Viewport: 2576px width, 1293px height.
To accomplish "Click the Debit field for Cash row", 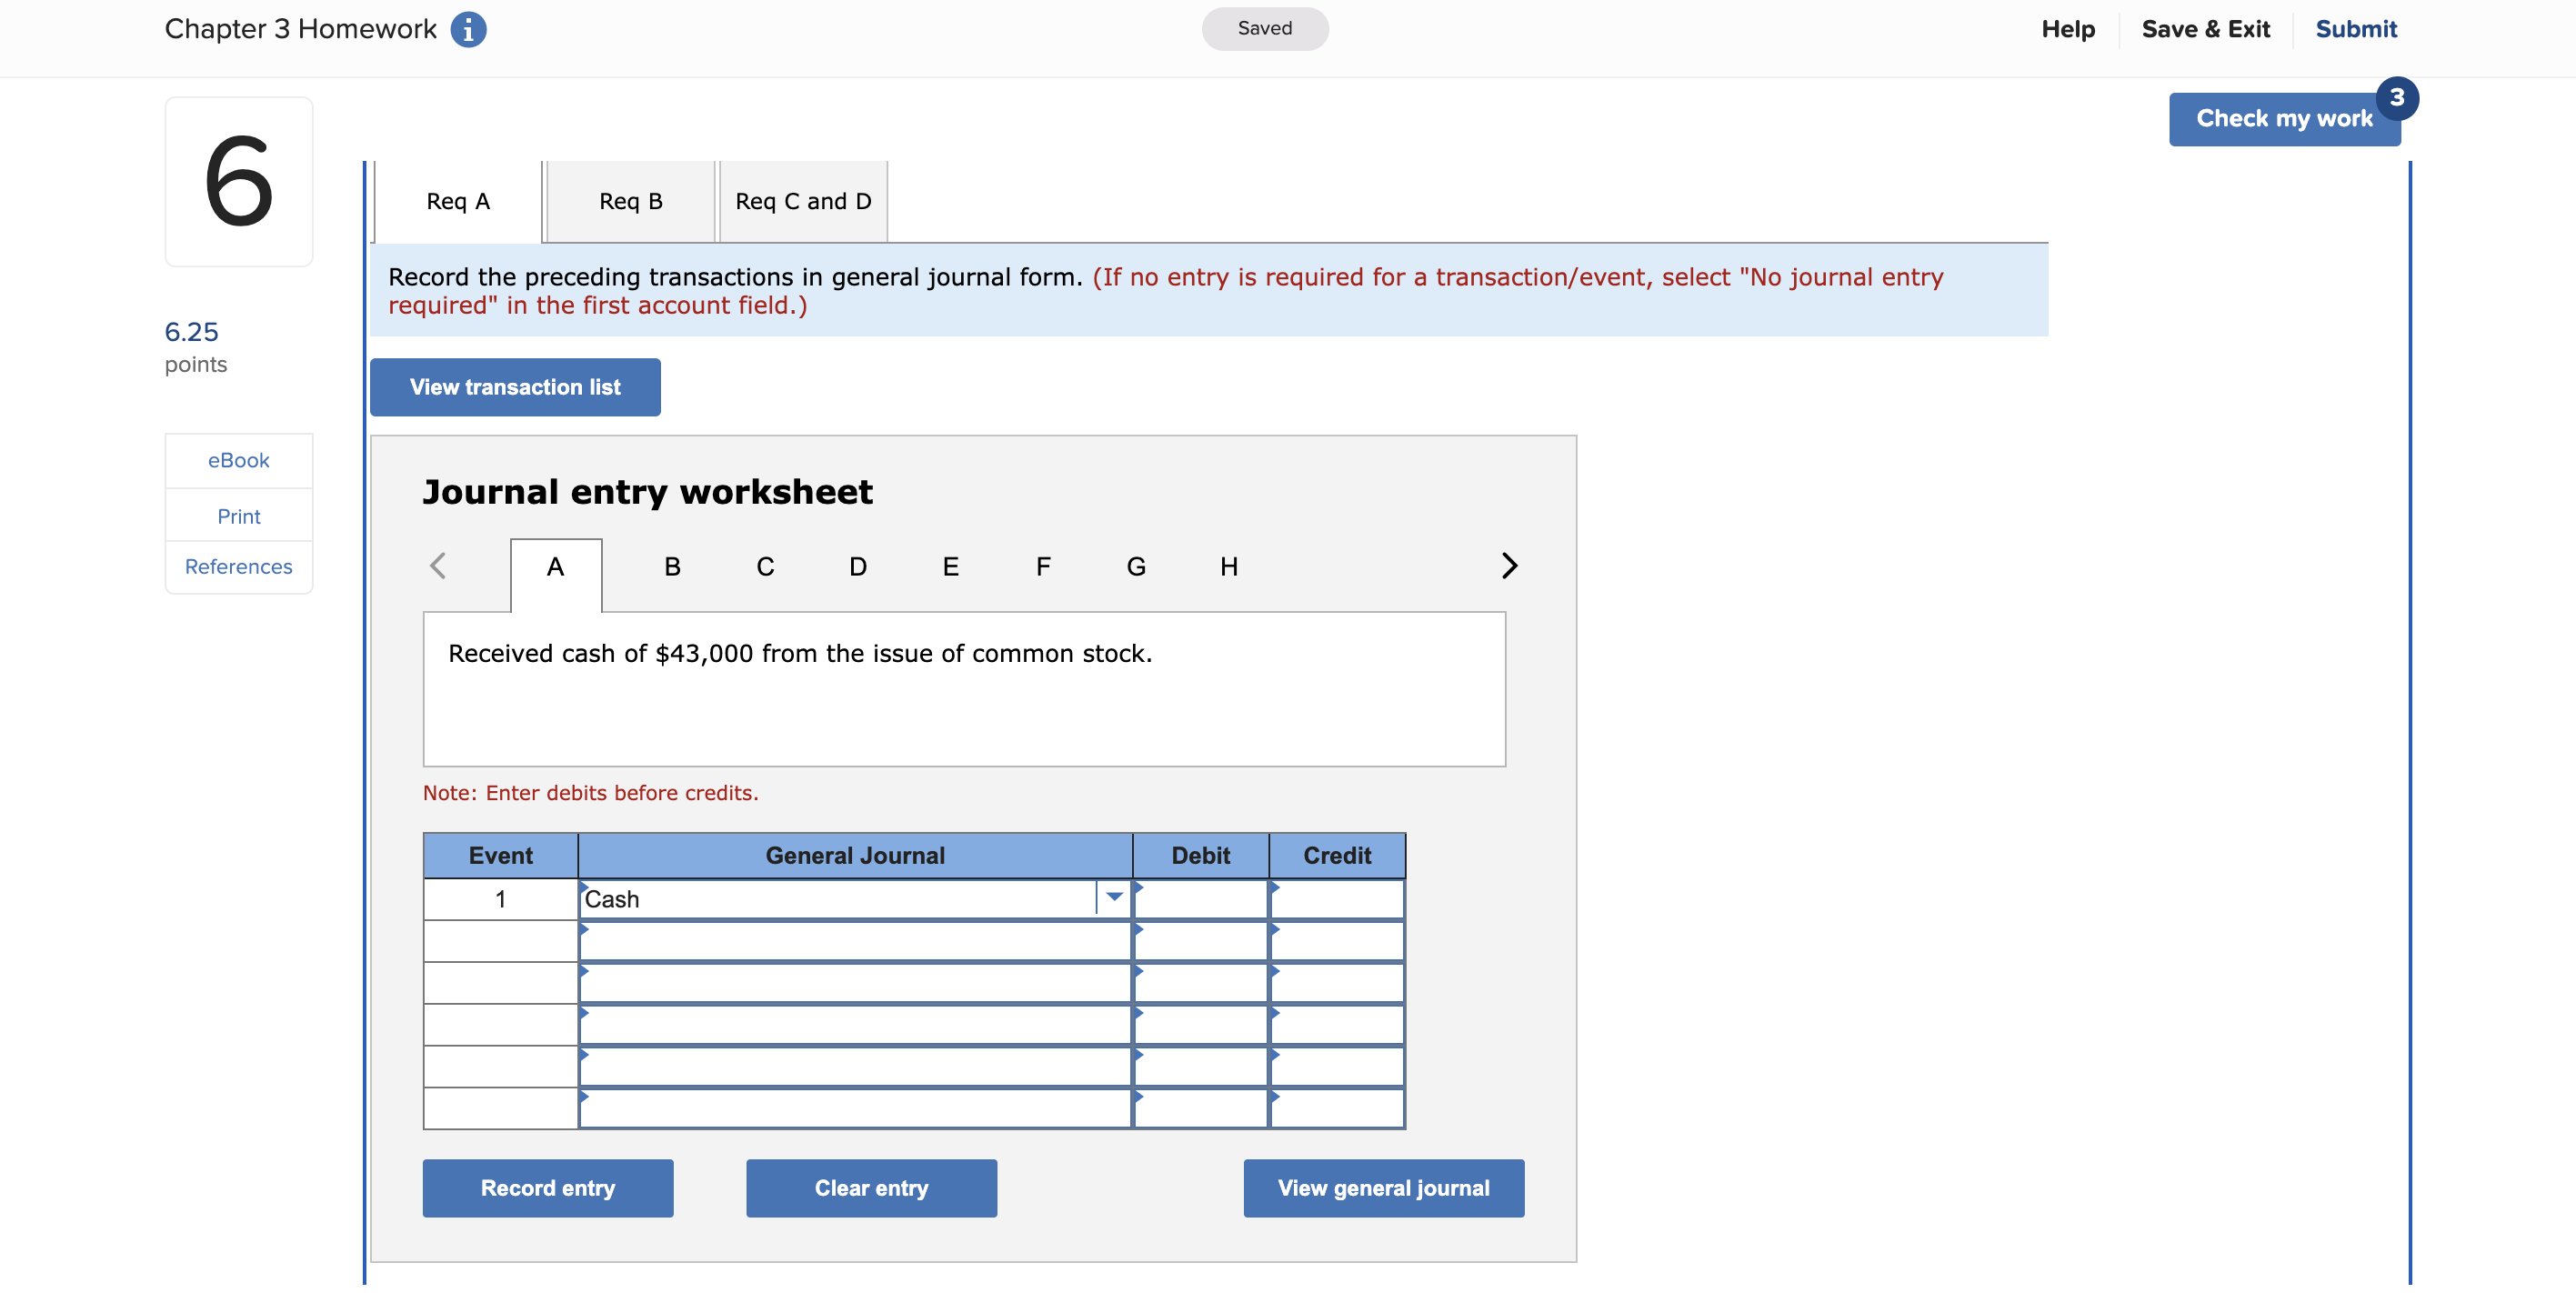I will tap(1200, 899).
